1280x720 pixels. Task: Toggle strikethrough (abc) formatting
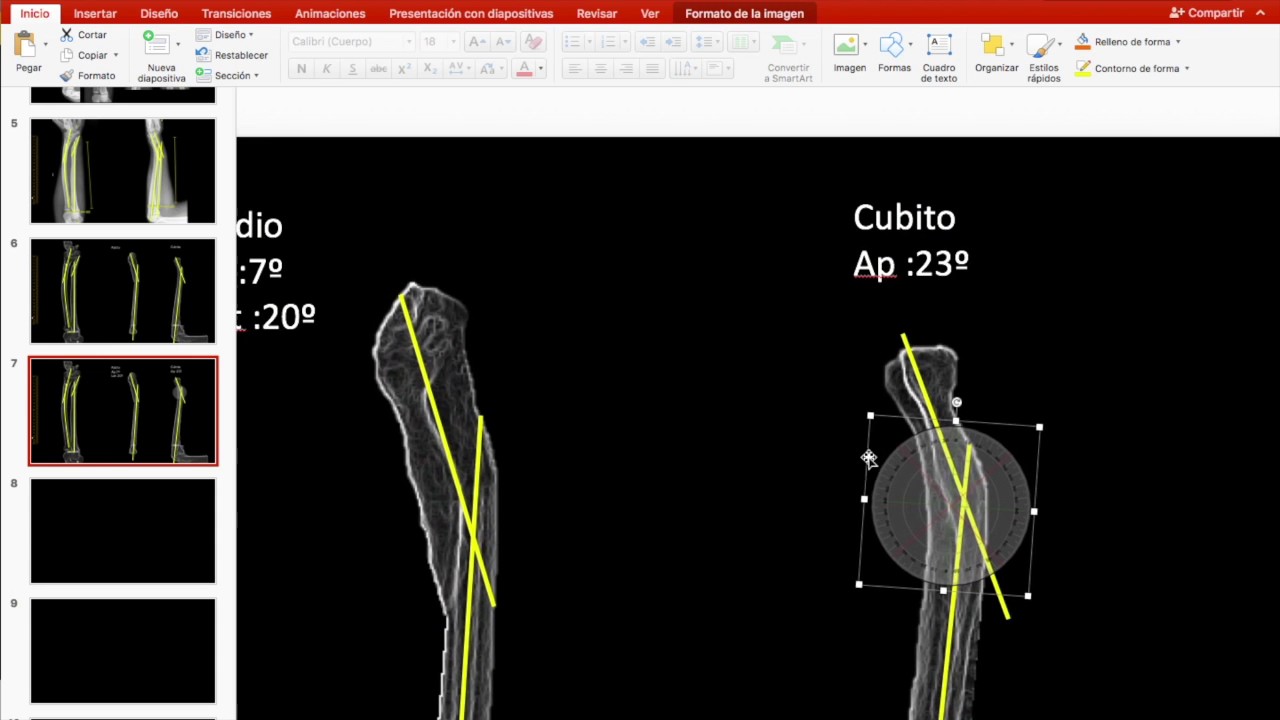pos(378,69)
